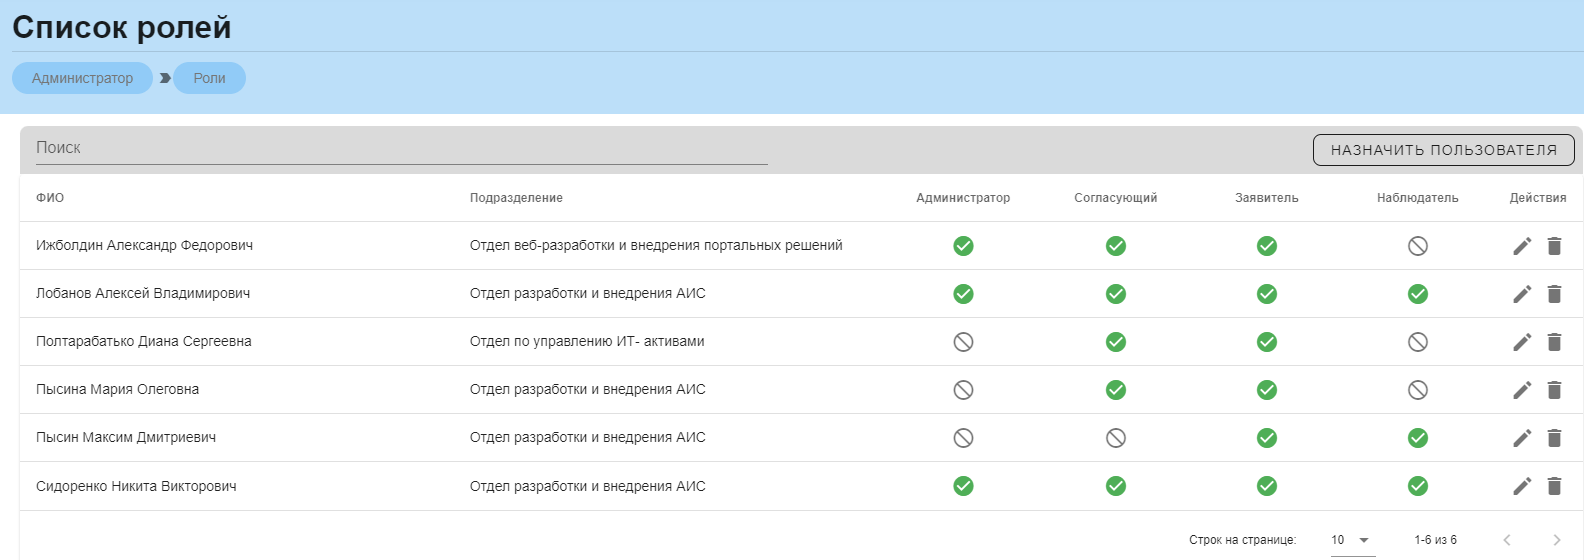The height and width of the screenshot is (560, 1584).
Task: Trash the Сидоренко Никита Викторович row
Action: (x=1554, y=486)
